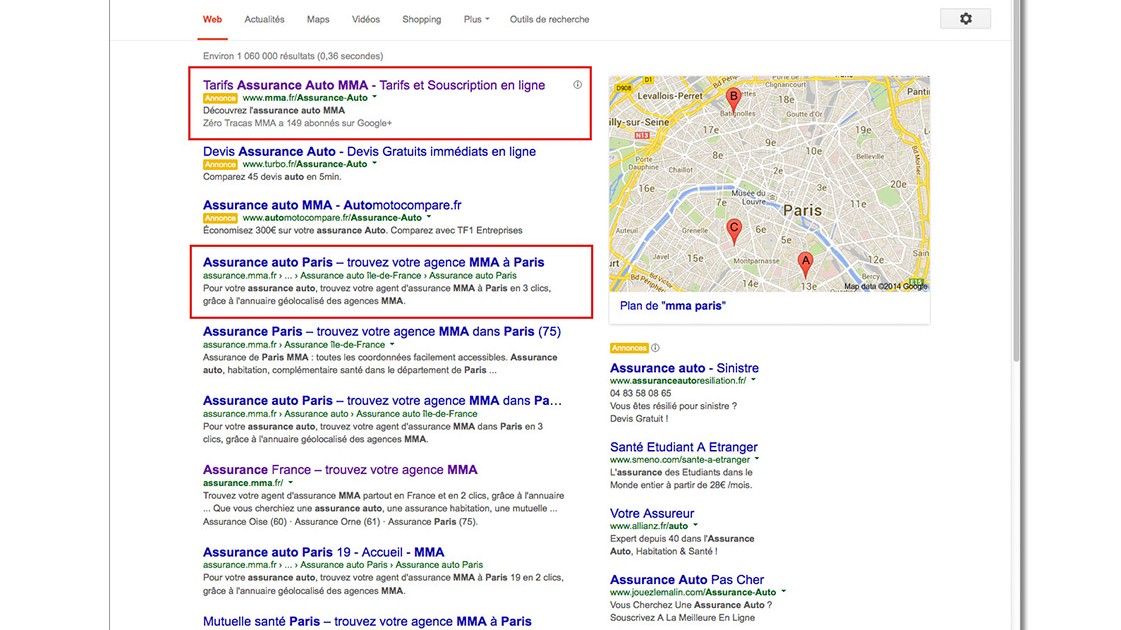
Task: Open the Shopping tab
Action: tap(422, 19)
